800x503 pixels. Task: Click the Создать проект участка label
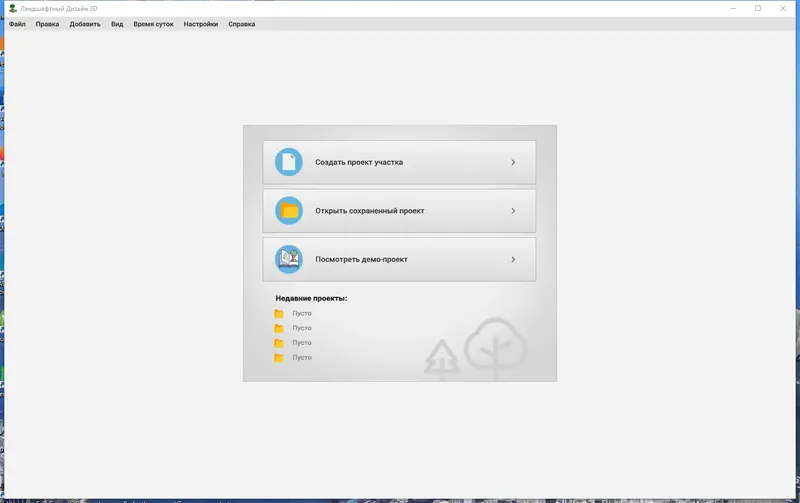pyautogui.click(x=359, y=162)
